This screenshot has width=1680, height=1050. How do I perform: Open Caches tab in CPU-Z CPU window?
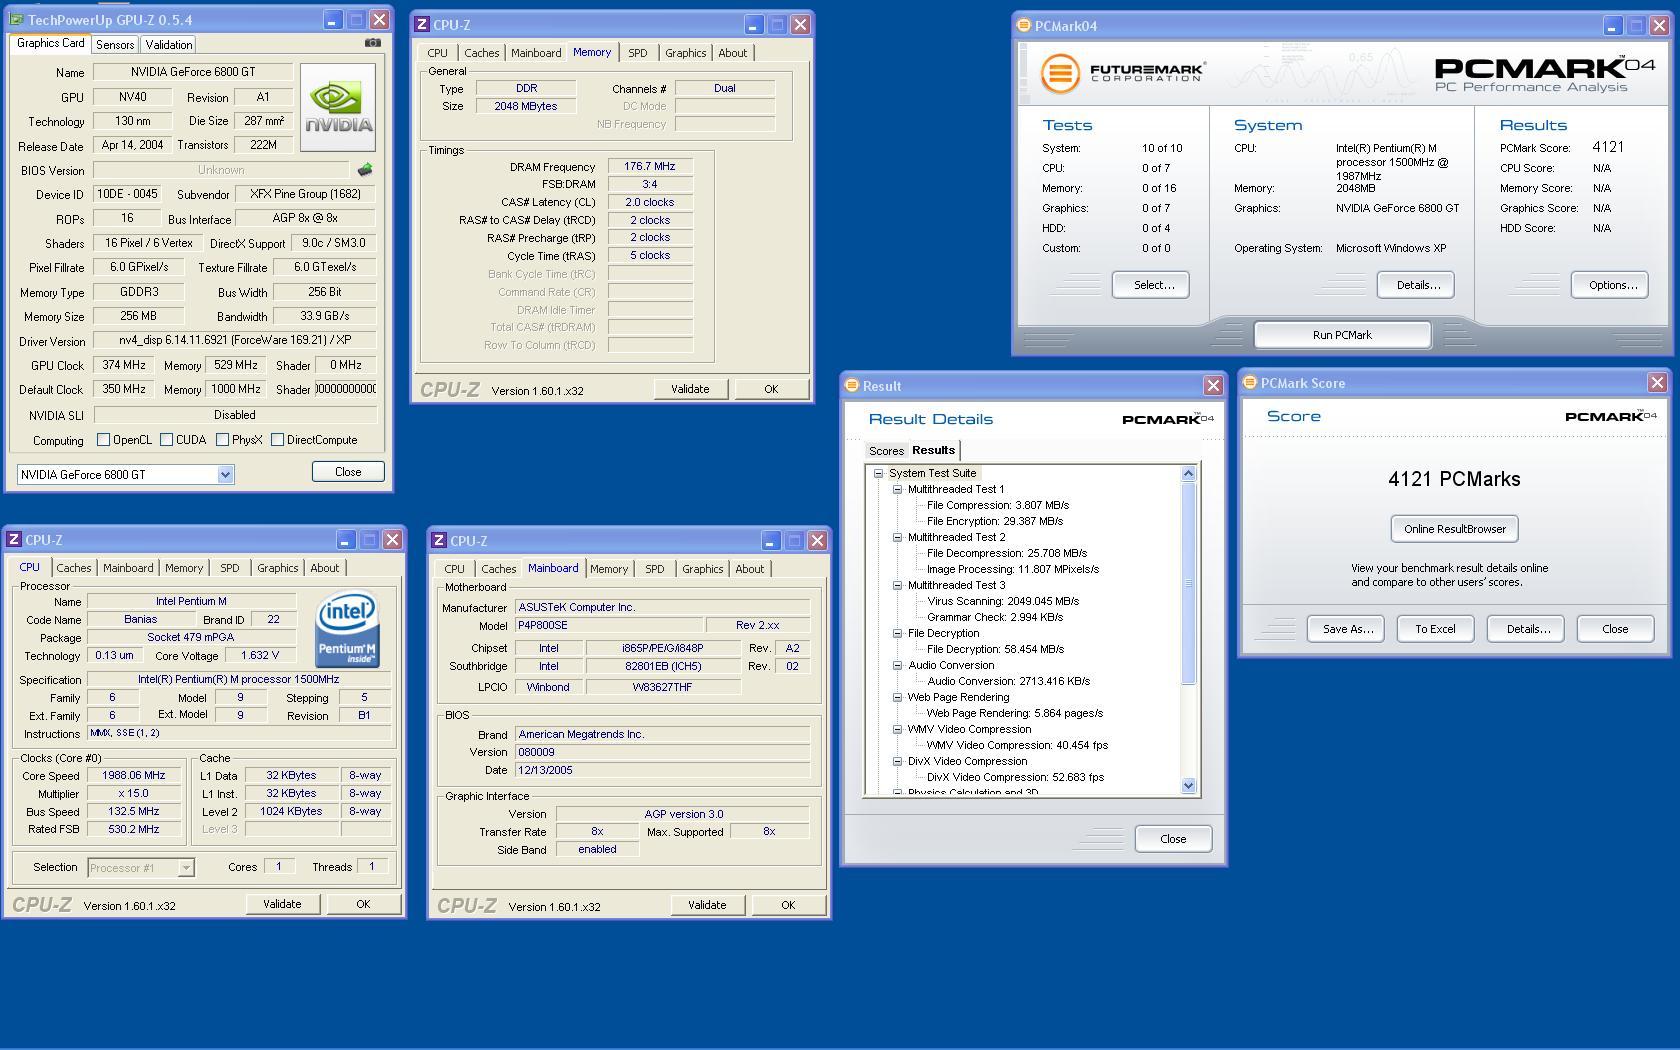click(74, 568)
